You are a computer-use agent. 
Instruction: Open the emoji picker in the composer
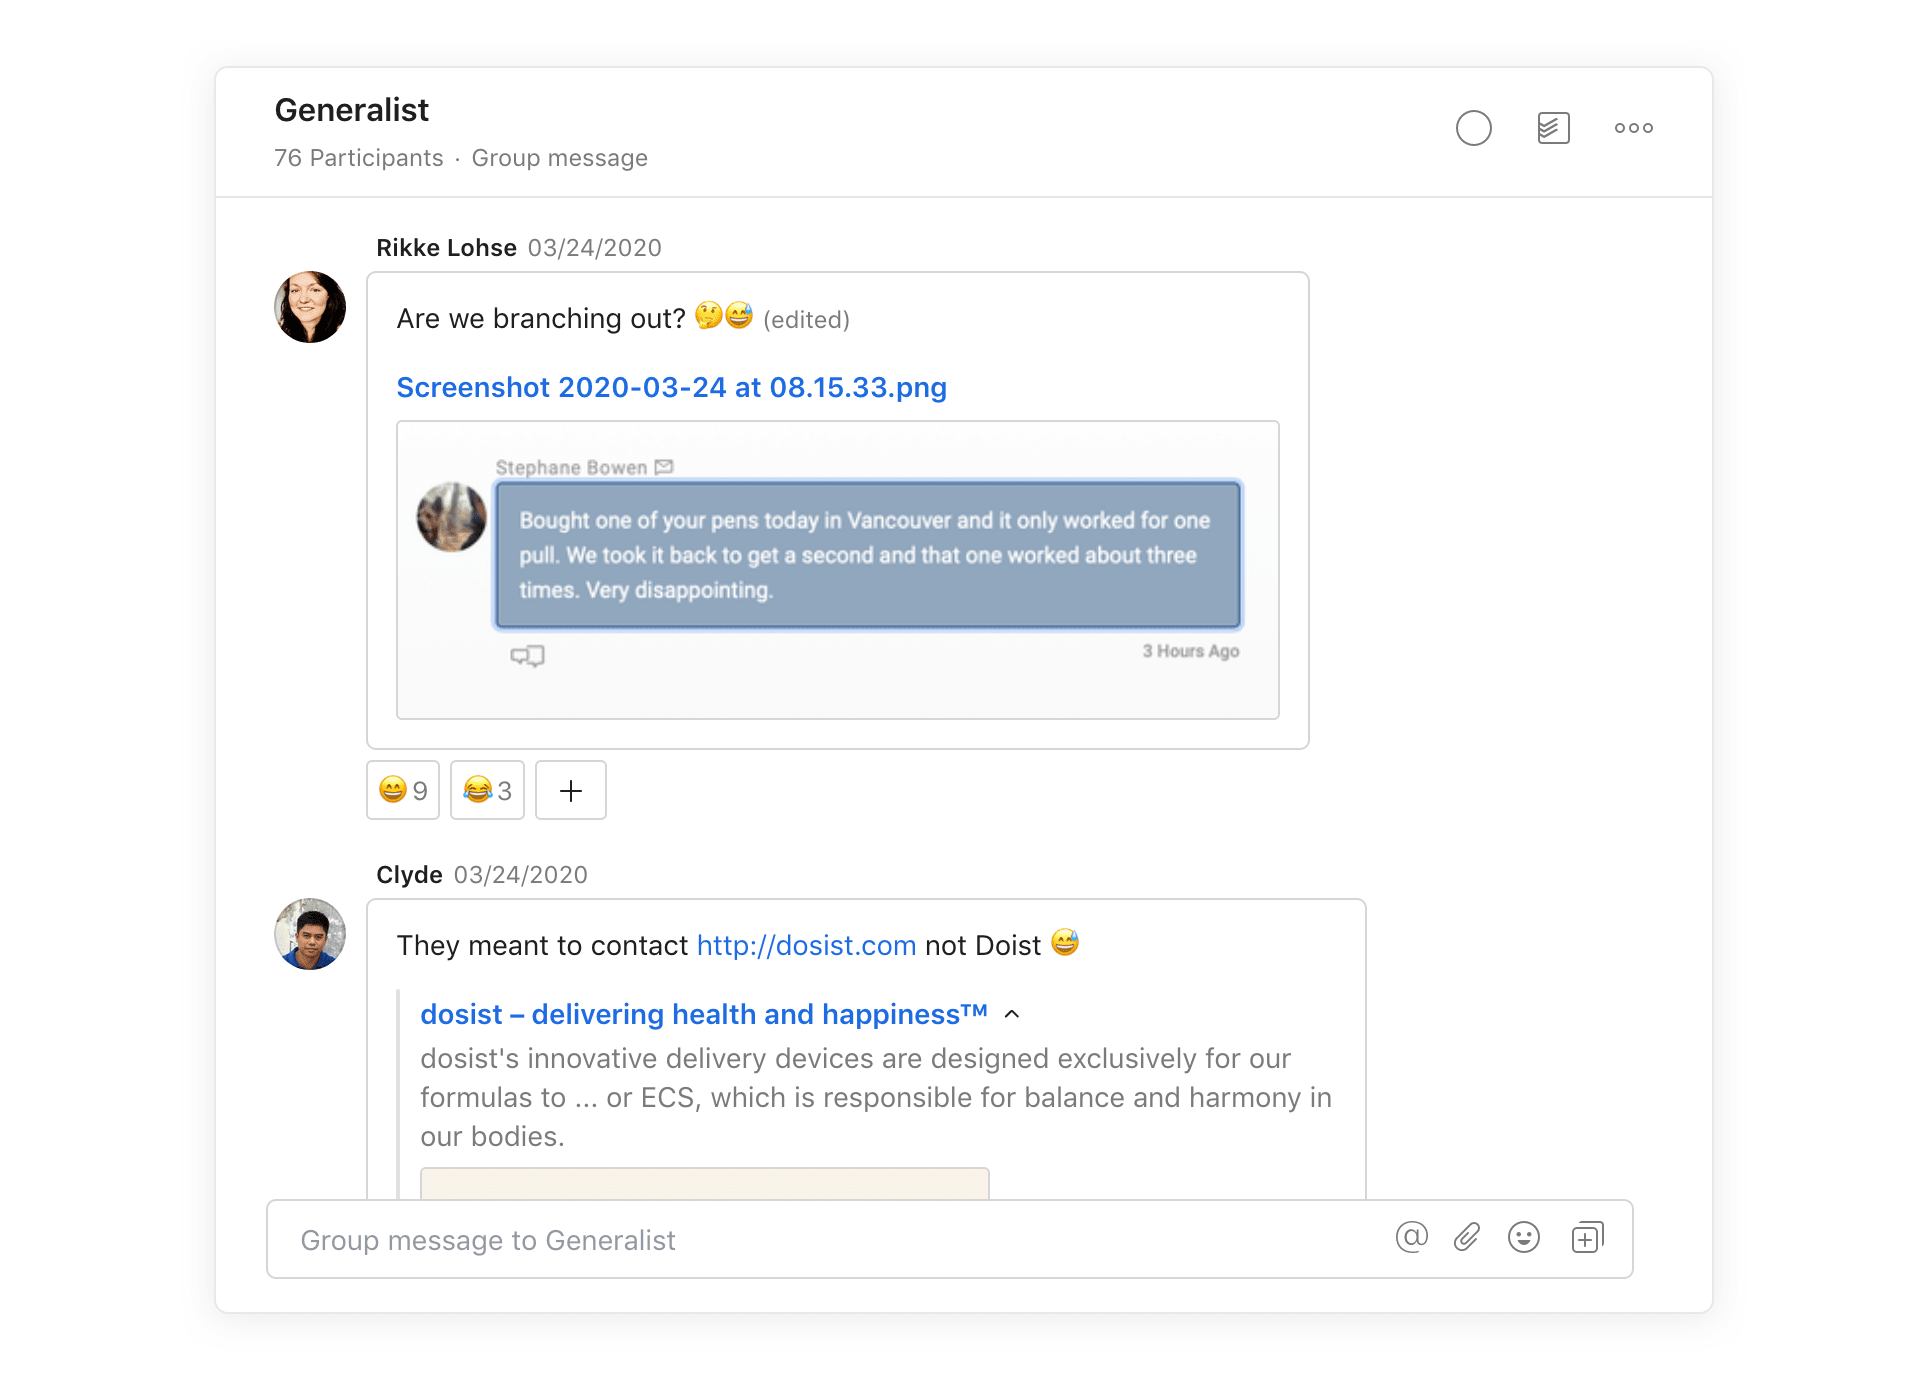click(x=1524, y=1237)
